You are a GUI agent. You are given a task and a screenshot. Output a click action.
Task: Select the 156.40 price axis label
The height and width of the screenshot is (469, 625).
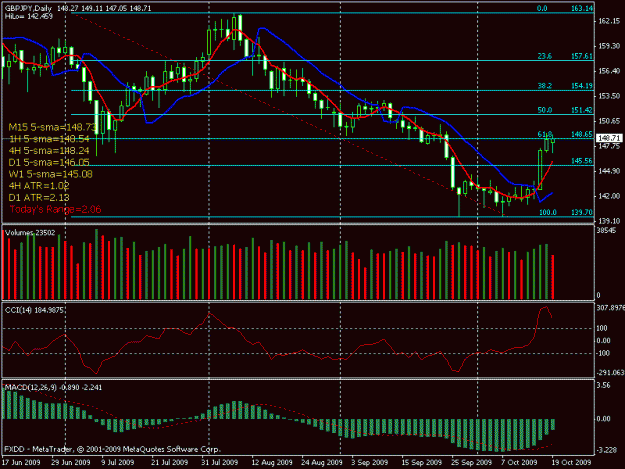609,71
